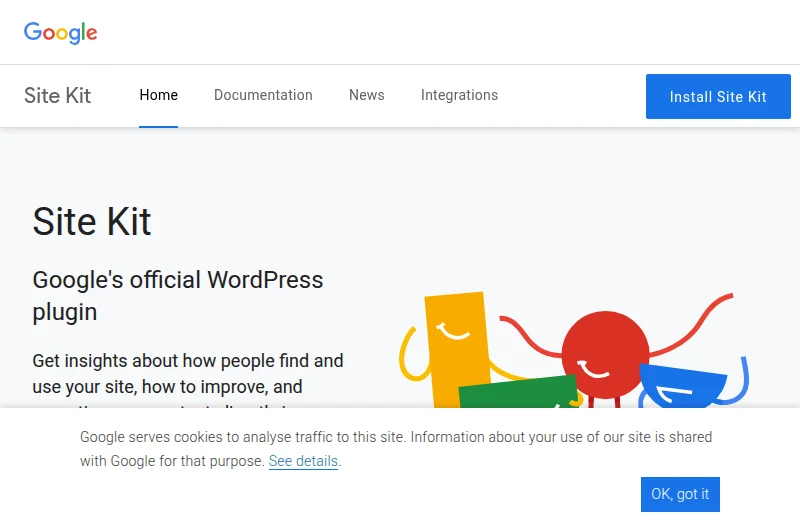800x525 pixels.
Task: Click "Google's official WordPress plugin" subtitle
Action: (178, 296)
